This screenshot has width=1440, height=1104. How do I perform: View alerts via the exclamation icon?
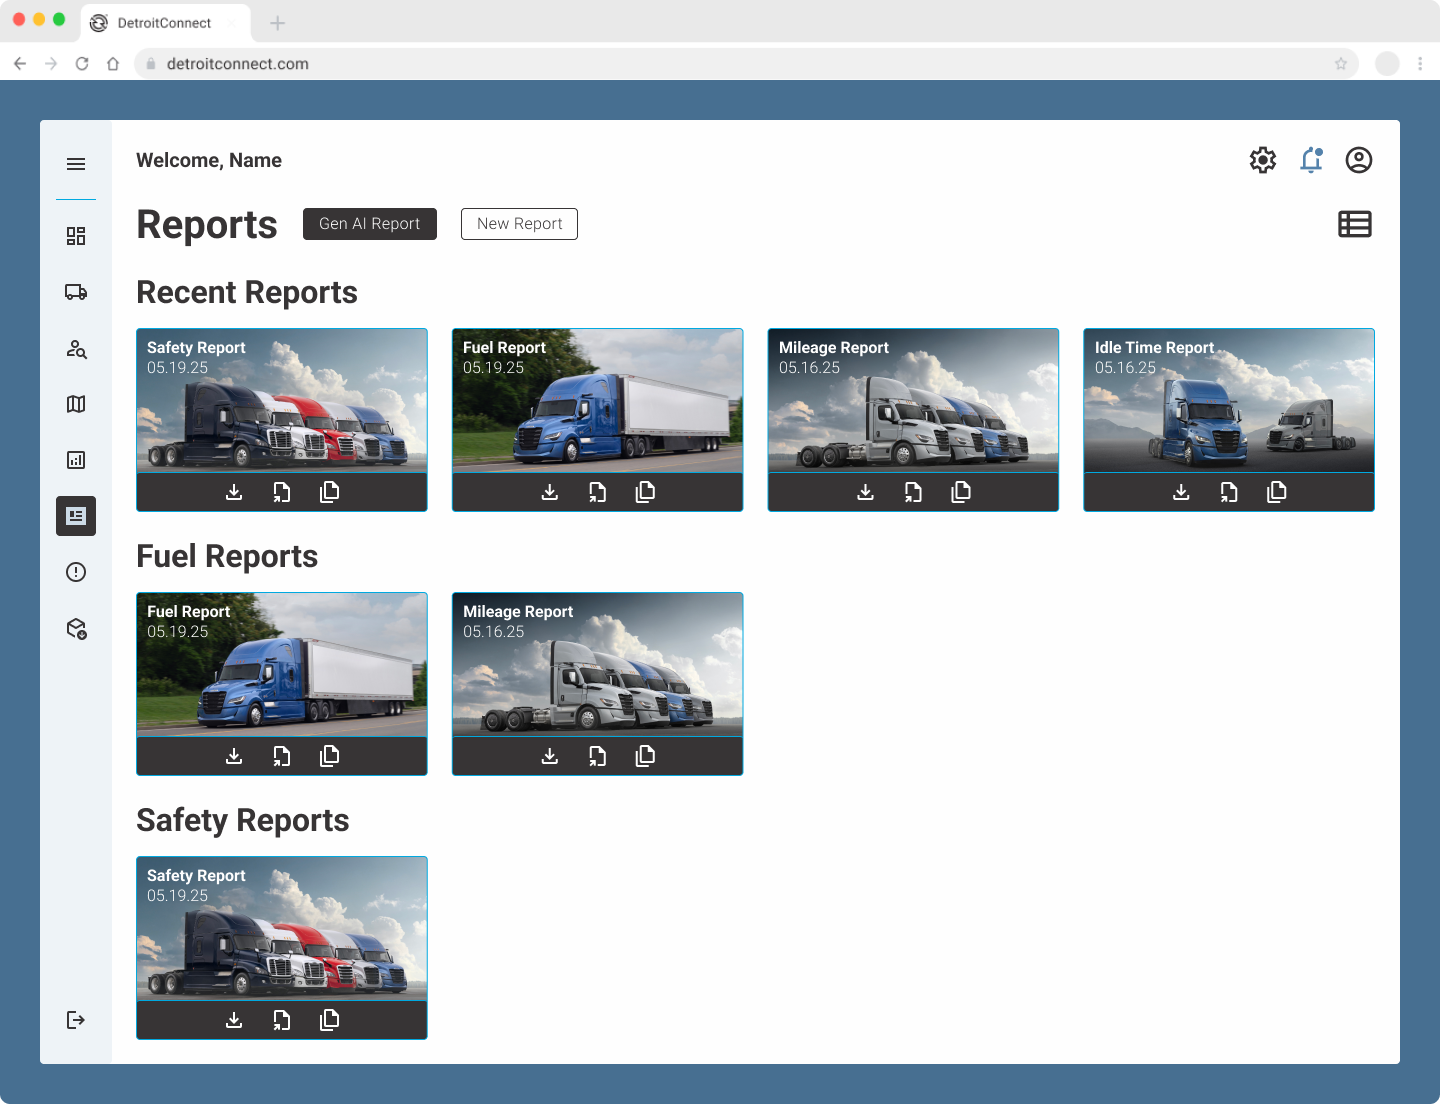pyautogui.click(x=76, y=571)
